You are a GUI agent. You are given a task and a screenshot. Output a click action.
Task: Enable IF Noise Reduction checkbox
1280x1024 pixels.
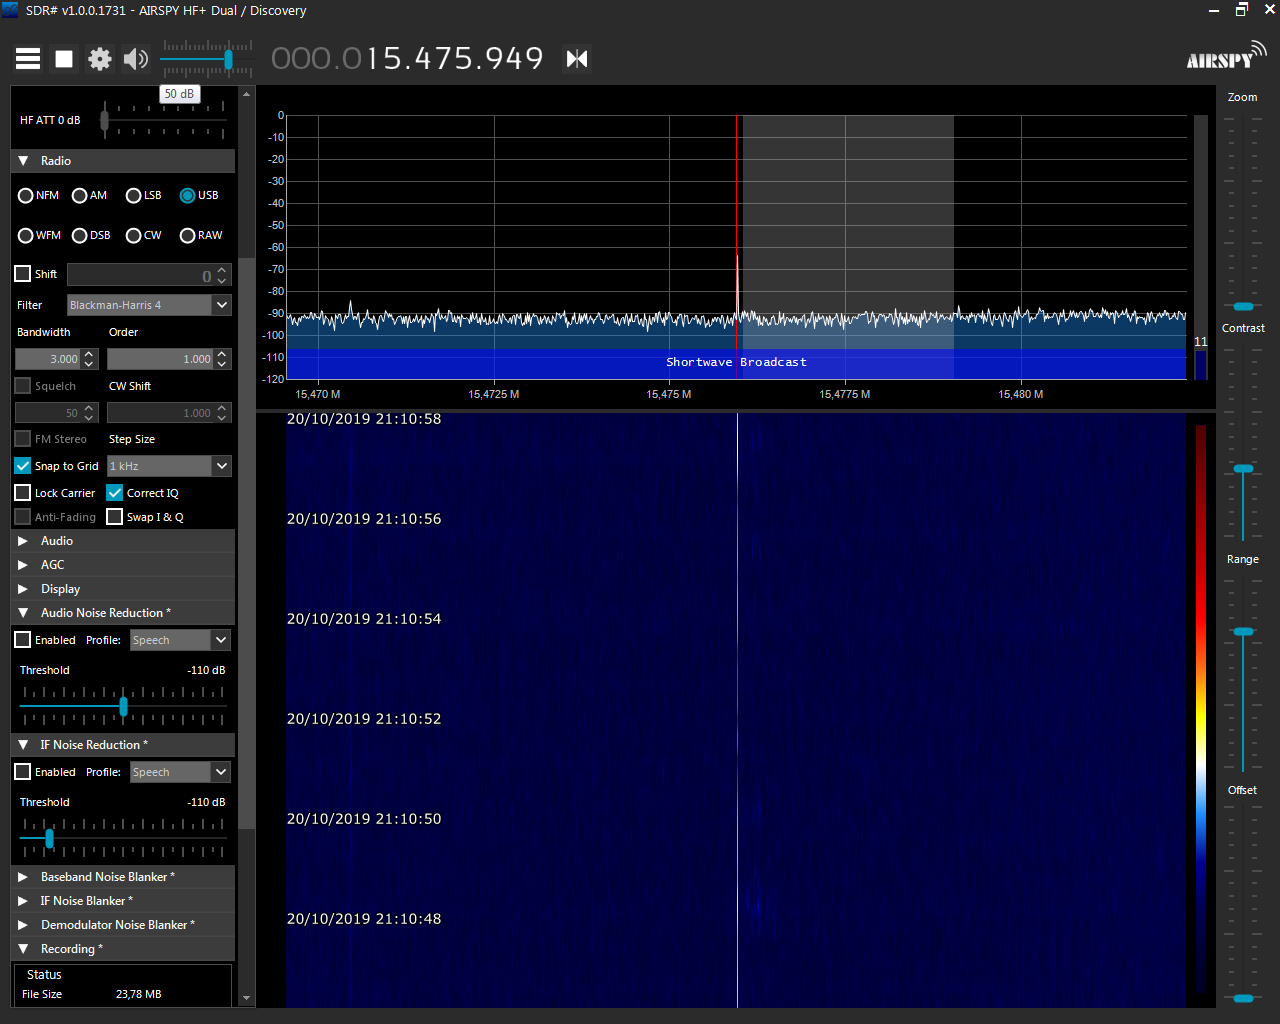click(23, 772)
